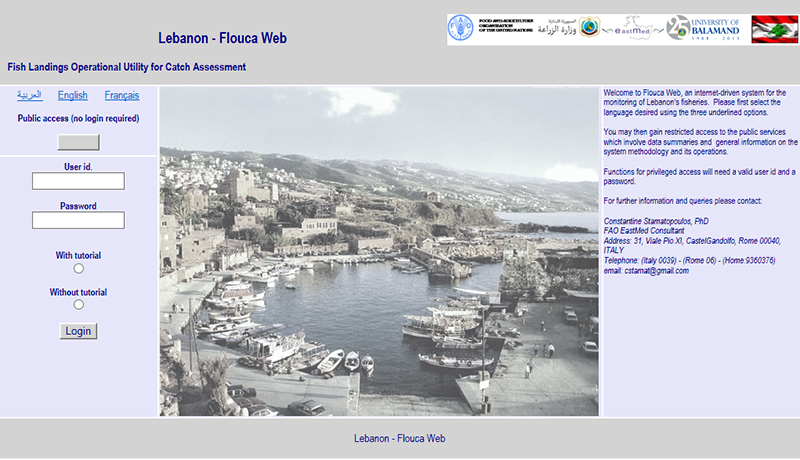
Task: Click the Lebanese flag image
Action: 774,29
